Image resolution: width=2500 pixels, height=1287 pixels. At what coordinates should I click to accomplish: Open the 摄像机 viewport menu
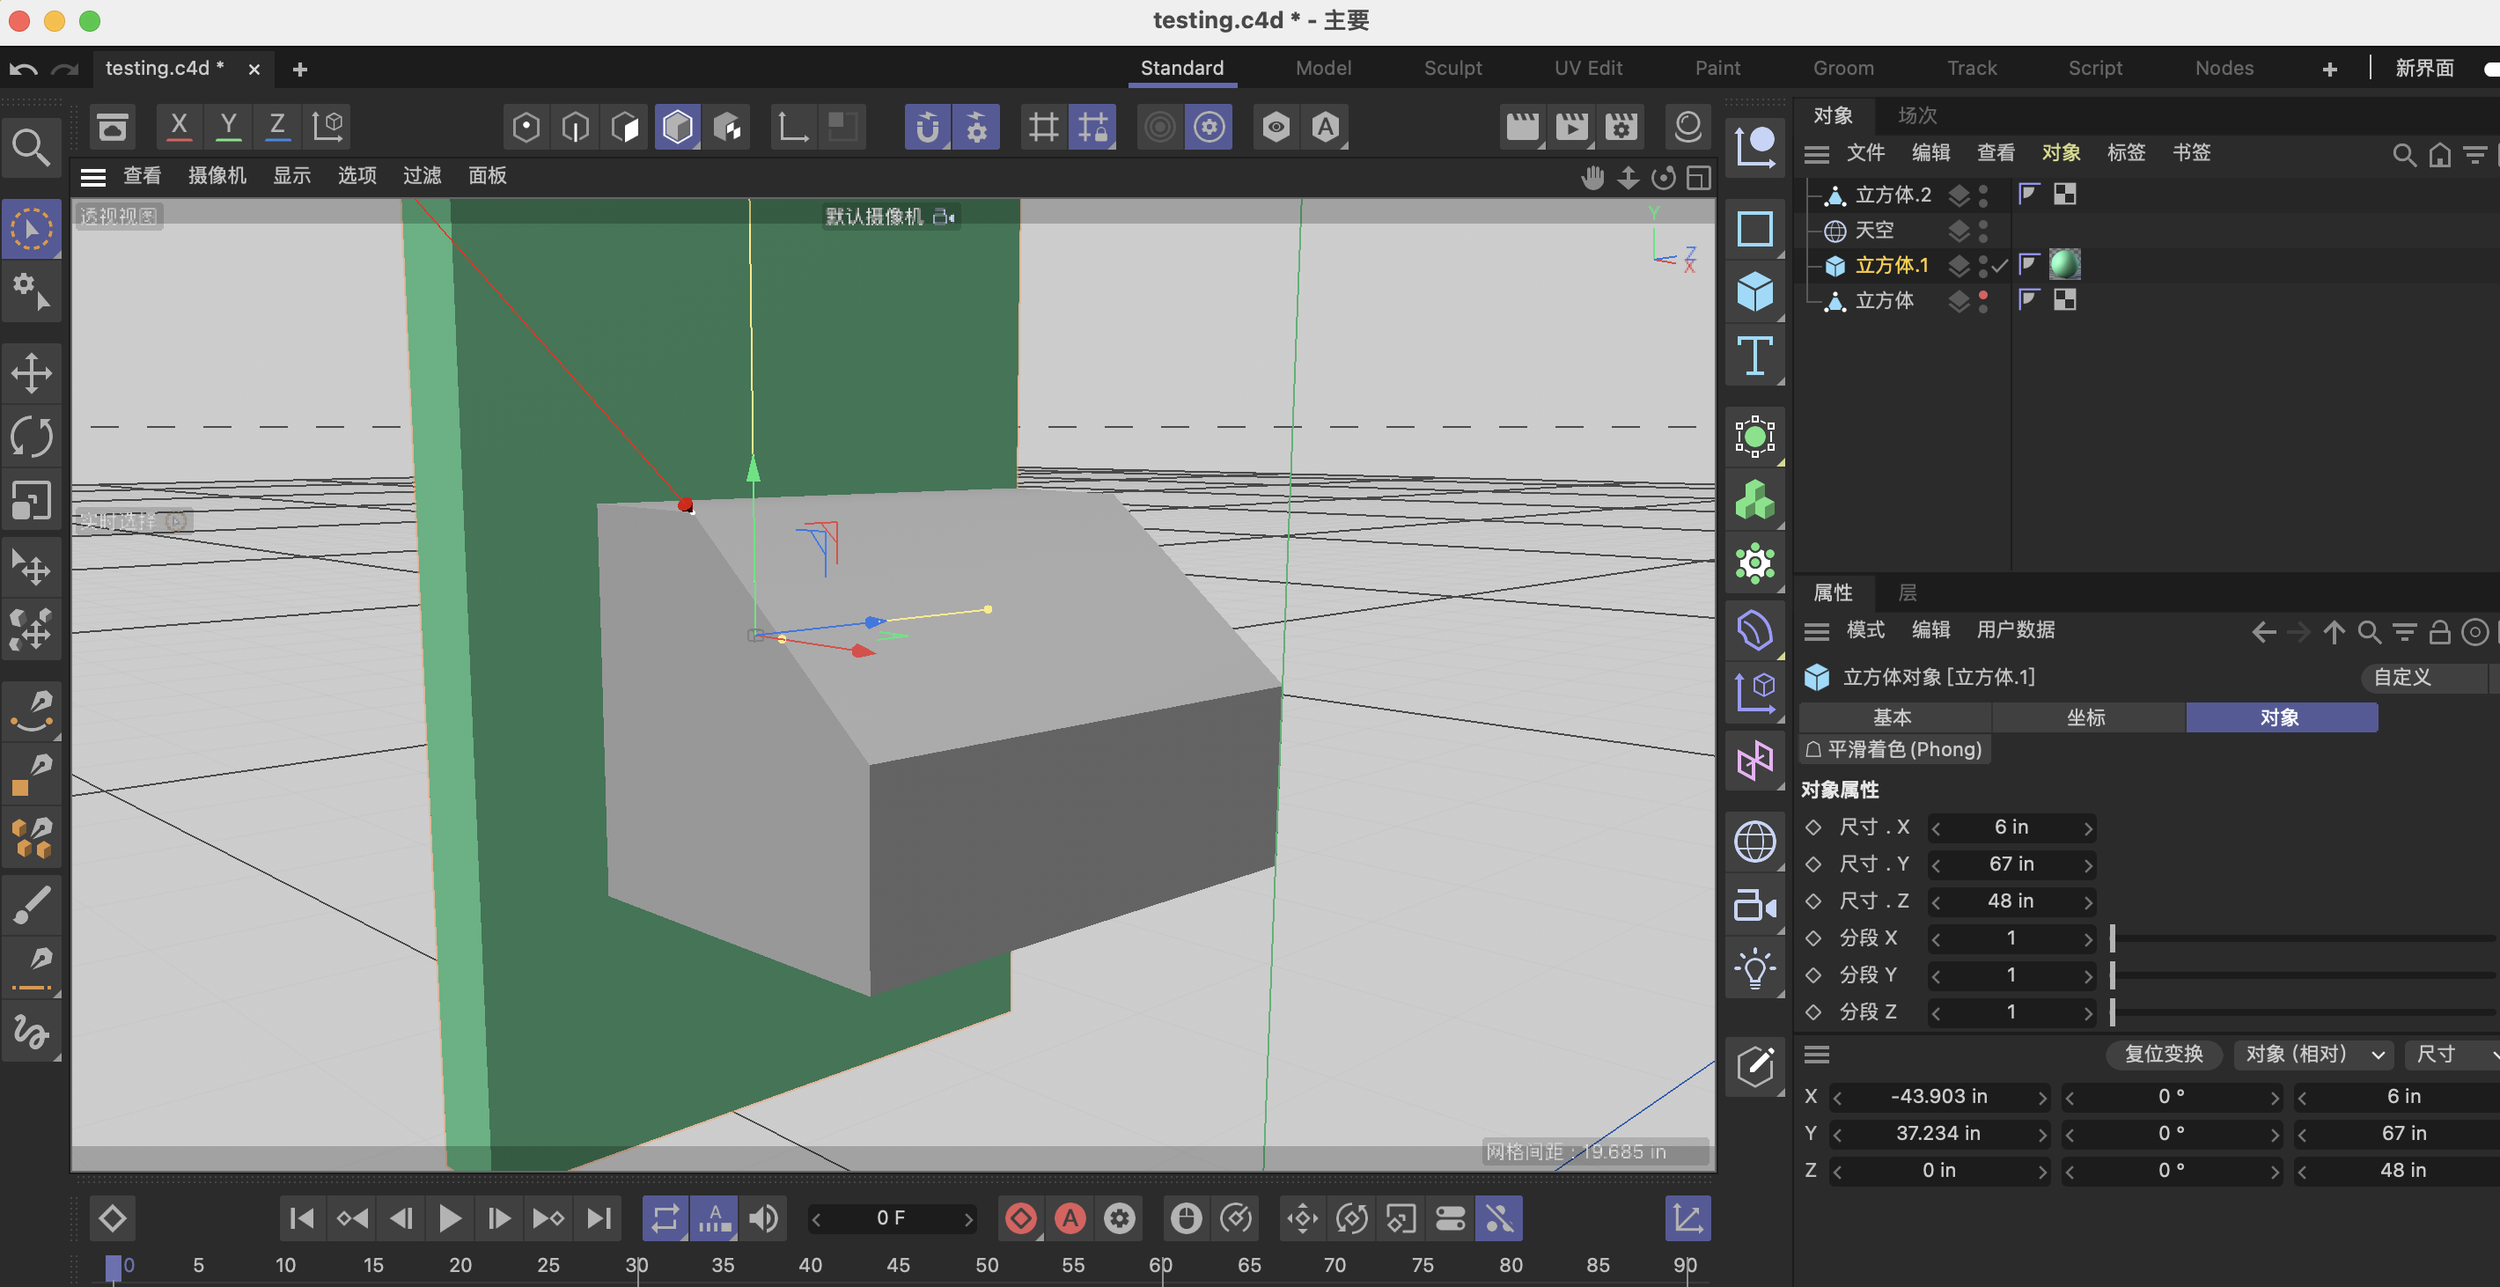coord(217,176)
